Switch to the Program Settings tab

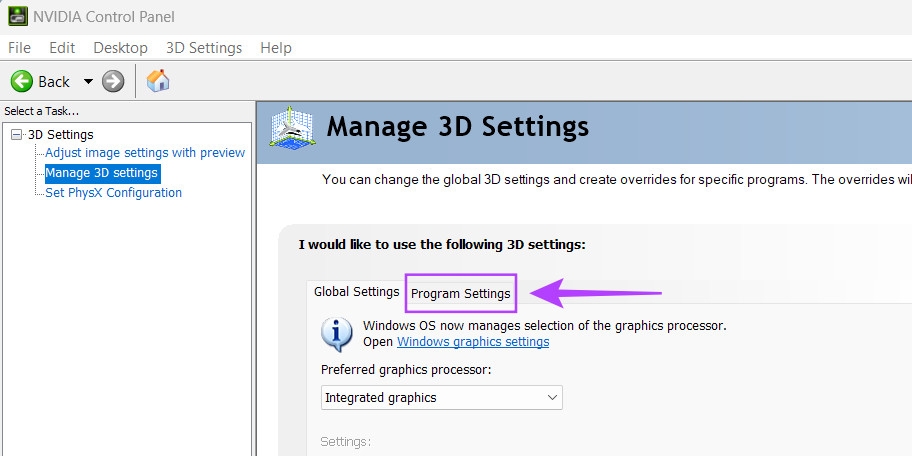[x=460, y=294]
